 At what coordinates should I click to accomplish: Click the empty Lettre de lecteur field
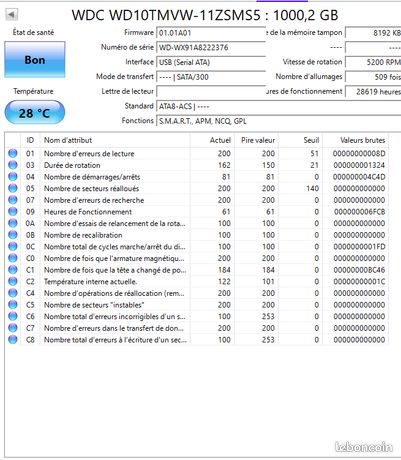[x=211, y=91]
